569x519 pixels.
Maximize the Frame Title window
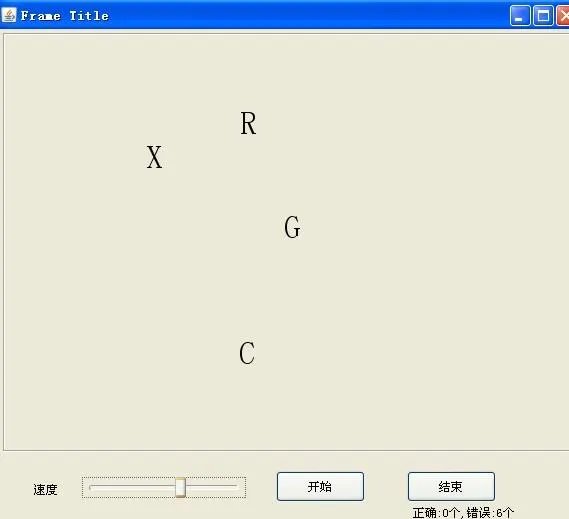click(x=543, y=16)
